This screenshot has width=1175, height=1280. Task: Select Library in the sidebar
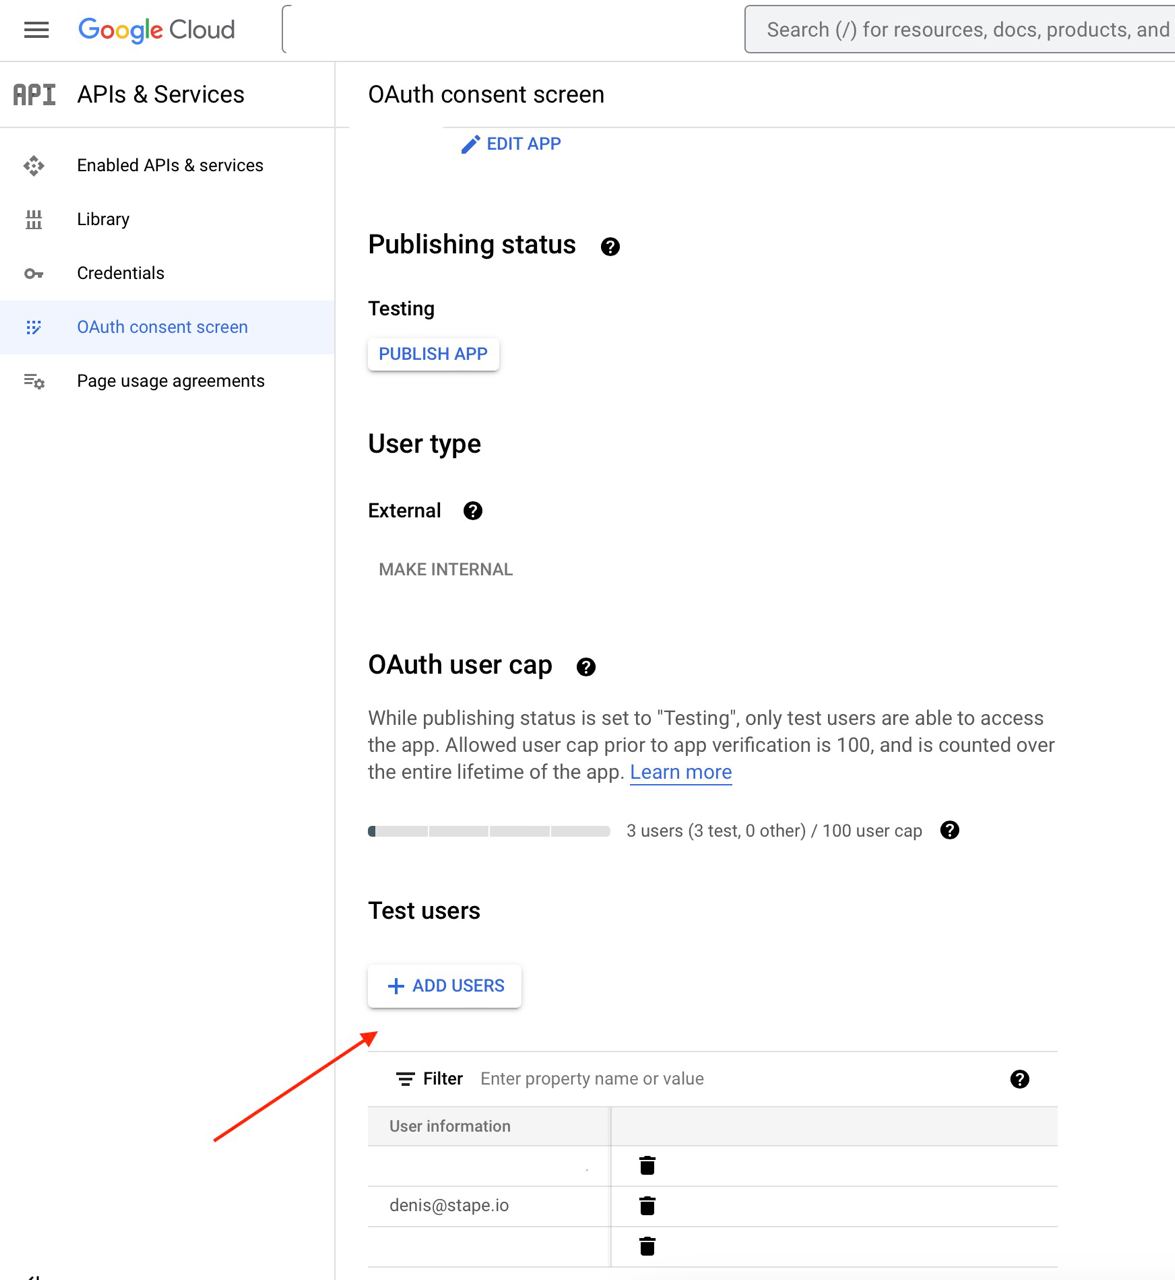102,219
